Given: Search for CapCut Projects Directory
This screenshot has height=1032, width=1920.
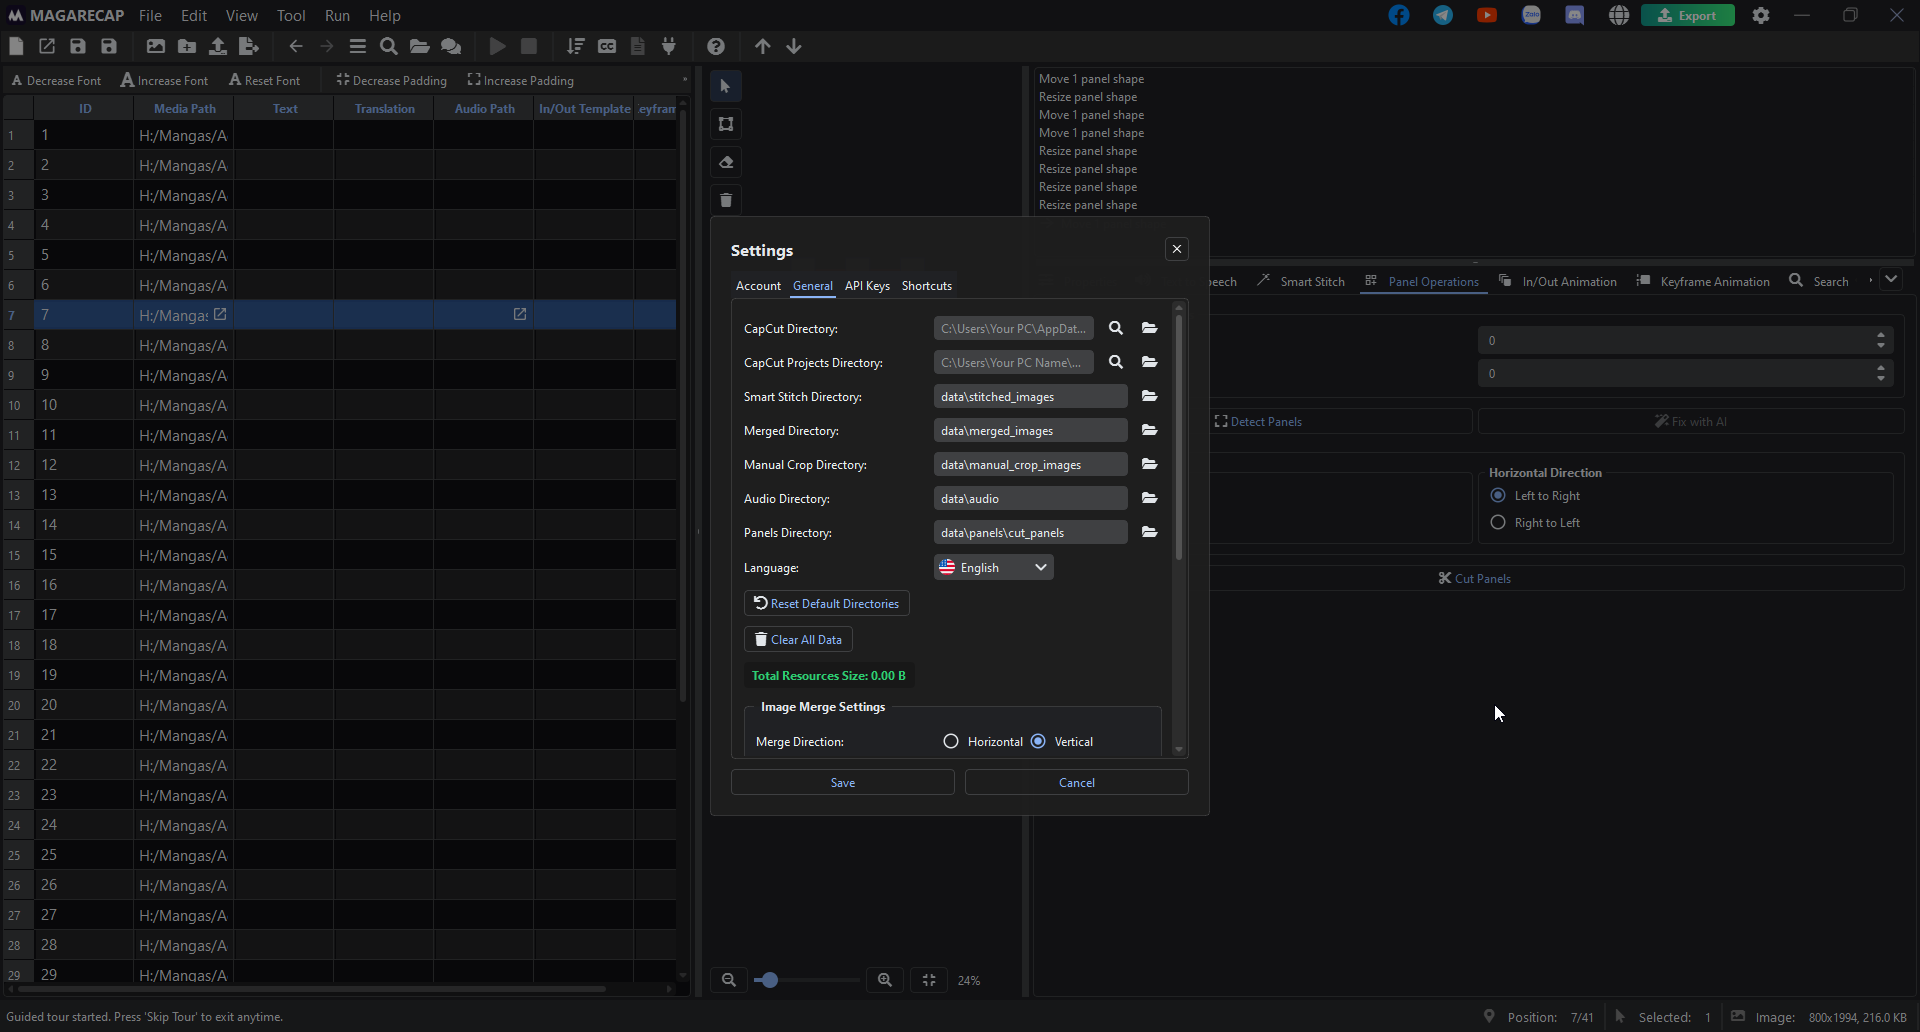Looking at the screenshot, I should click(x=1116, y=362).
